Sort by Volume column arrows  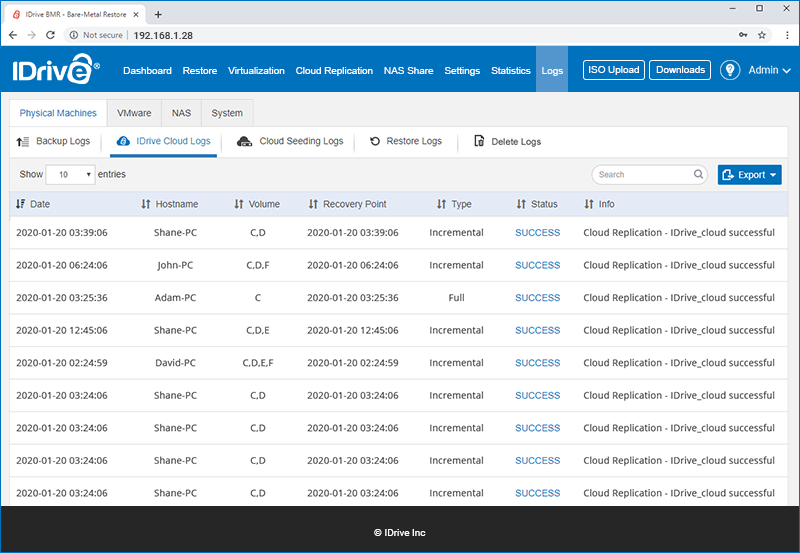[x=239, y=204]
